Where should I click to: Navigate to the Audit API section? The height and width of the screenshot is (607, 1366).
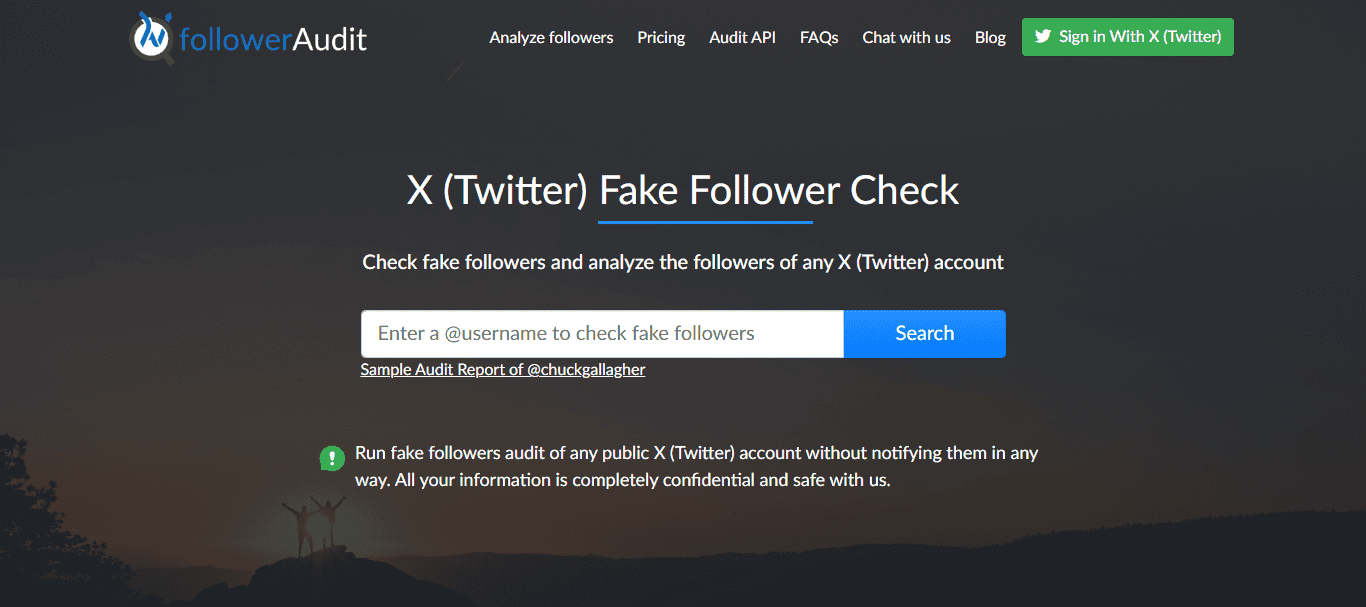coord(742,37)
